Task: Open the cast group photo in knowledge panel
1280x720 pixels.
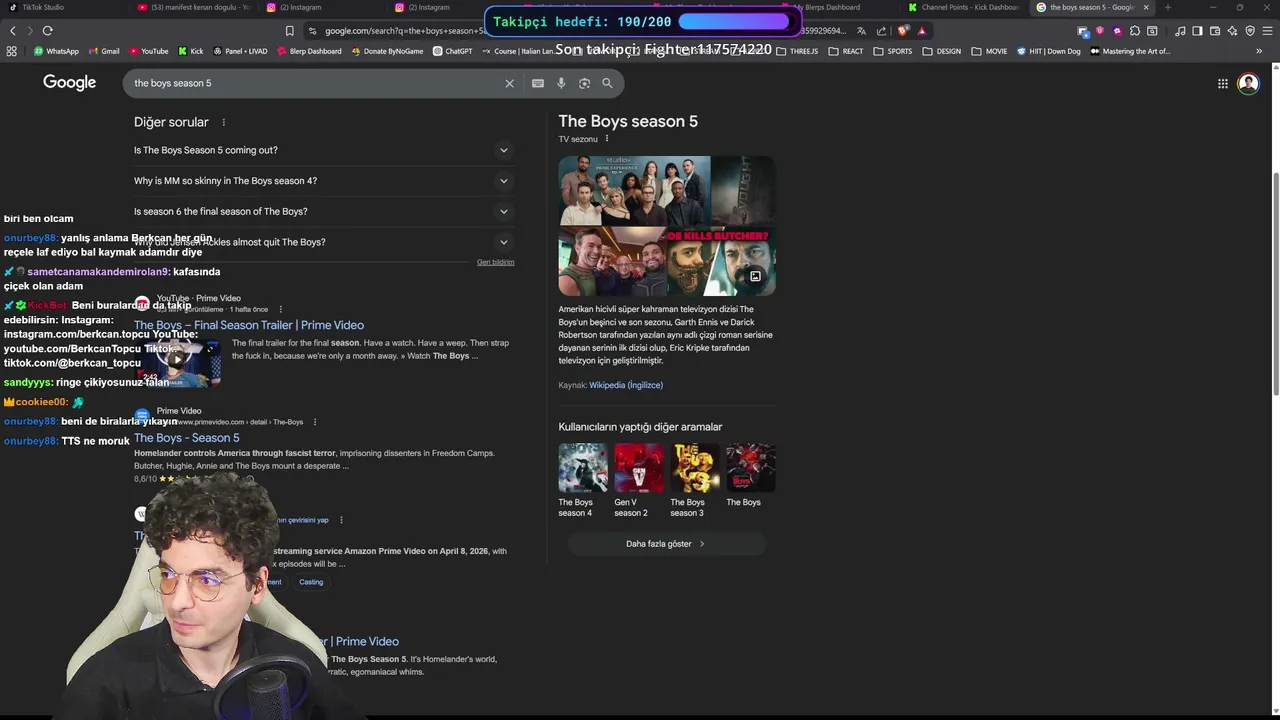Action: [634, 190]
